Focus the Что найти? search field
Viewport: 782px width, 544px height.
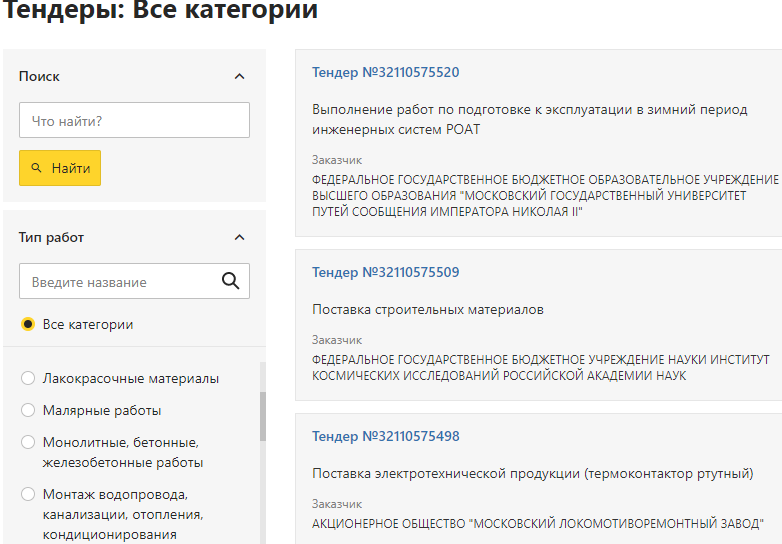point(134,120)
